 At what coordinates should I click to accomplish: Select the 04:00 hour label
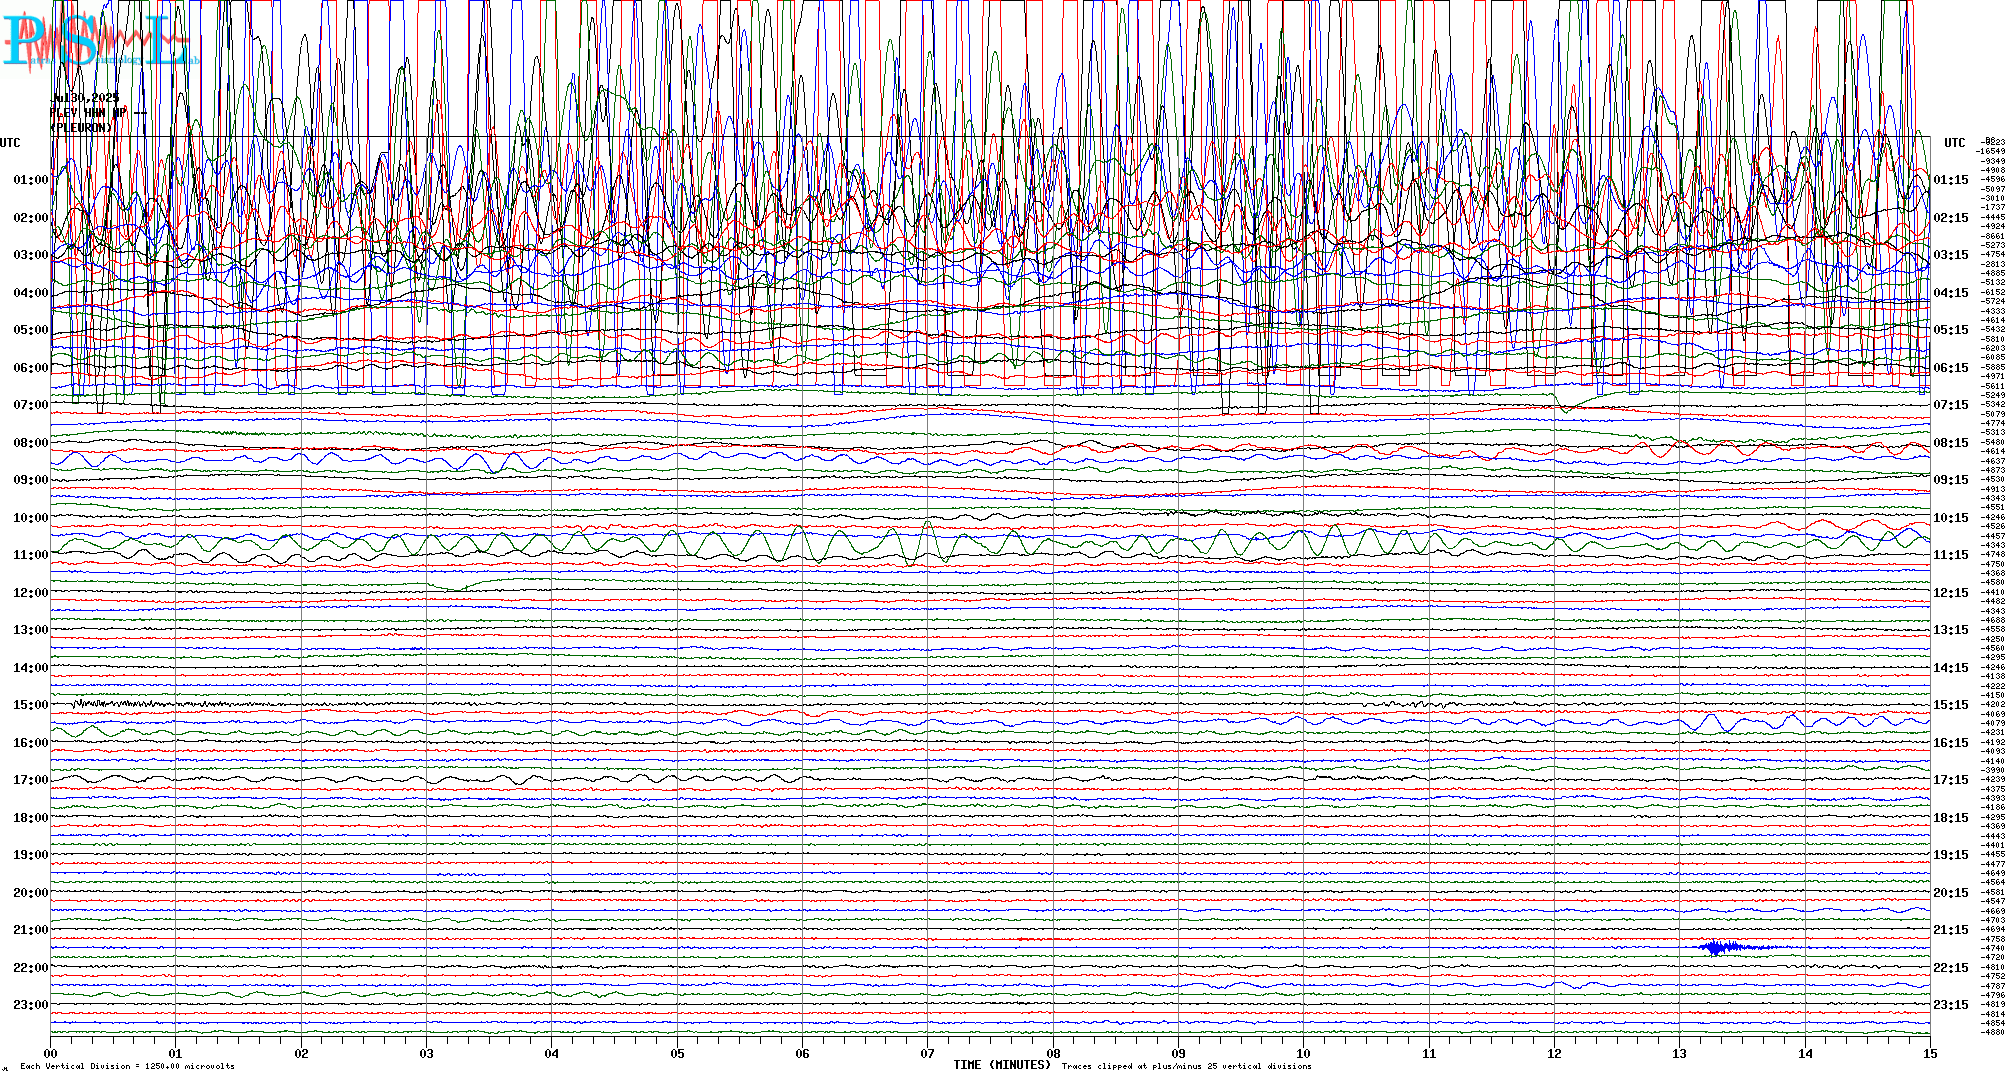pyautogui.click(x=31, y=293)
